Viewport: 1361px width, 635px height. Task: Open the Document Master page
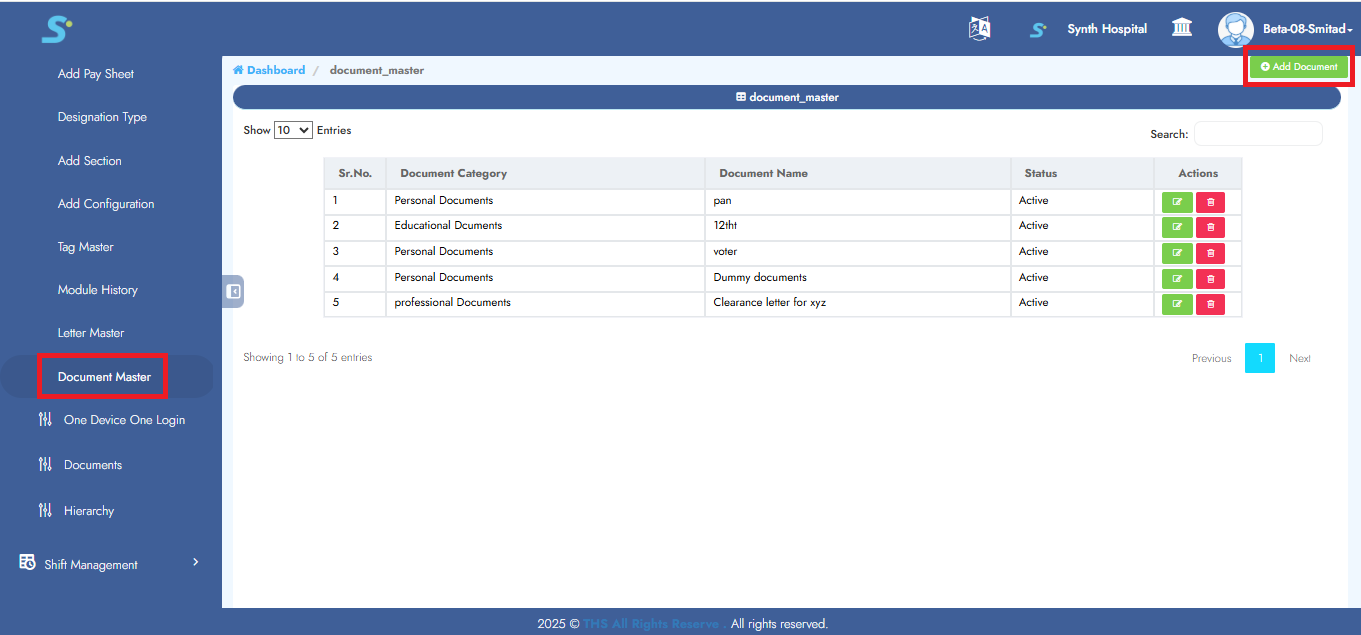coord(102,376)
